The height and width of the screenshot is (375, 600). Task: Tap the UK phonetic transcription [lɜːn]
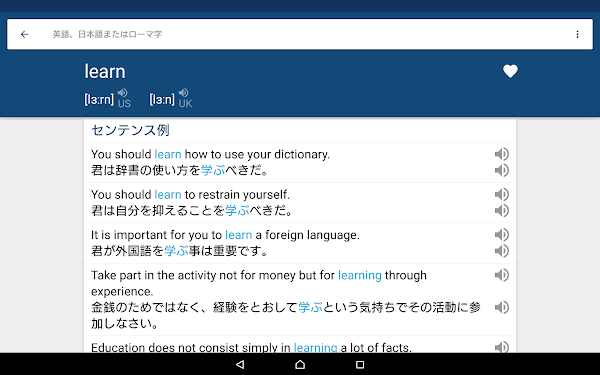coord(162,99)
